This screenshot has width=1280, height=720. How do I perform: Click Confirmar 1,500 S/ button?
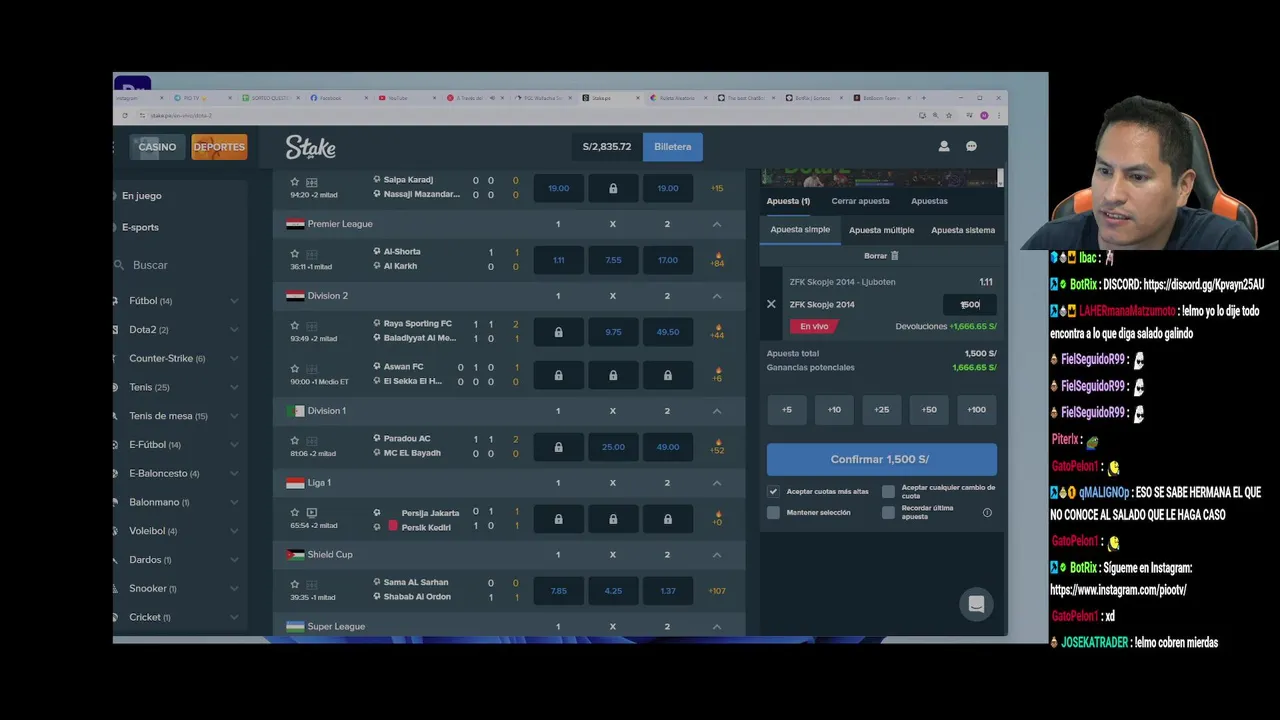pyautogui.click(x=881, y=459)
